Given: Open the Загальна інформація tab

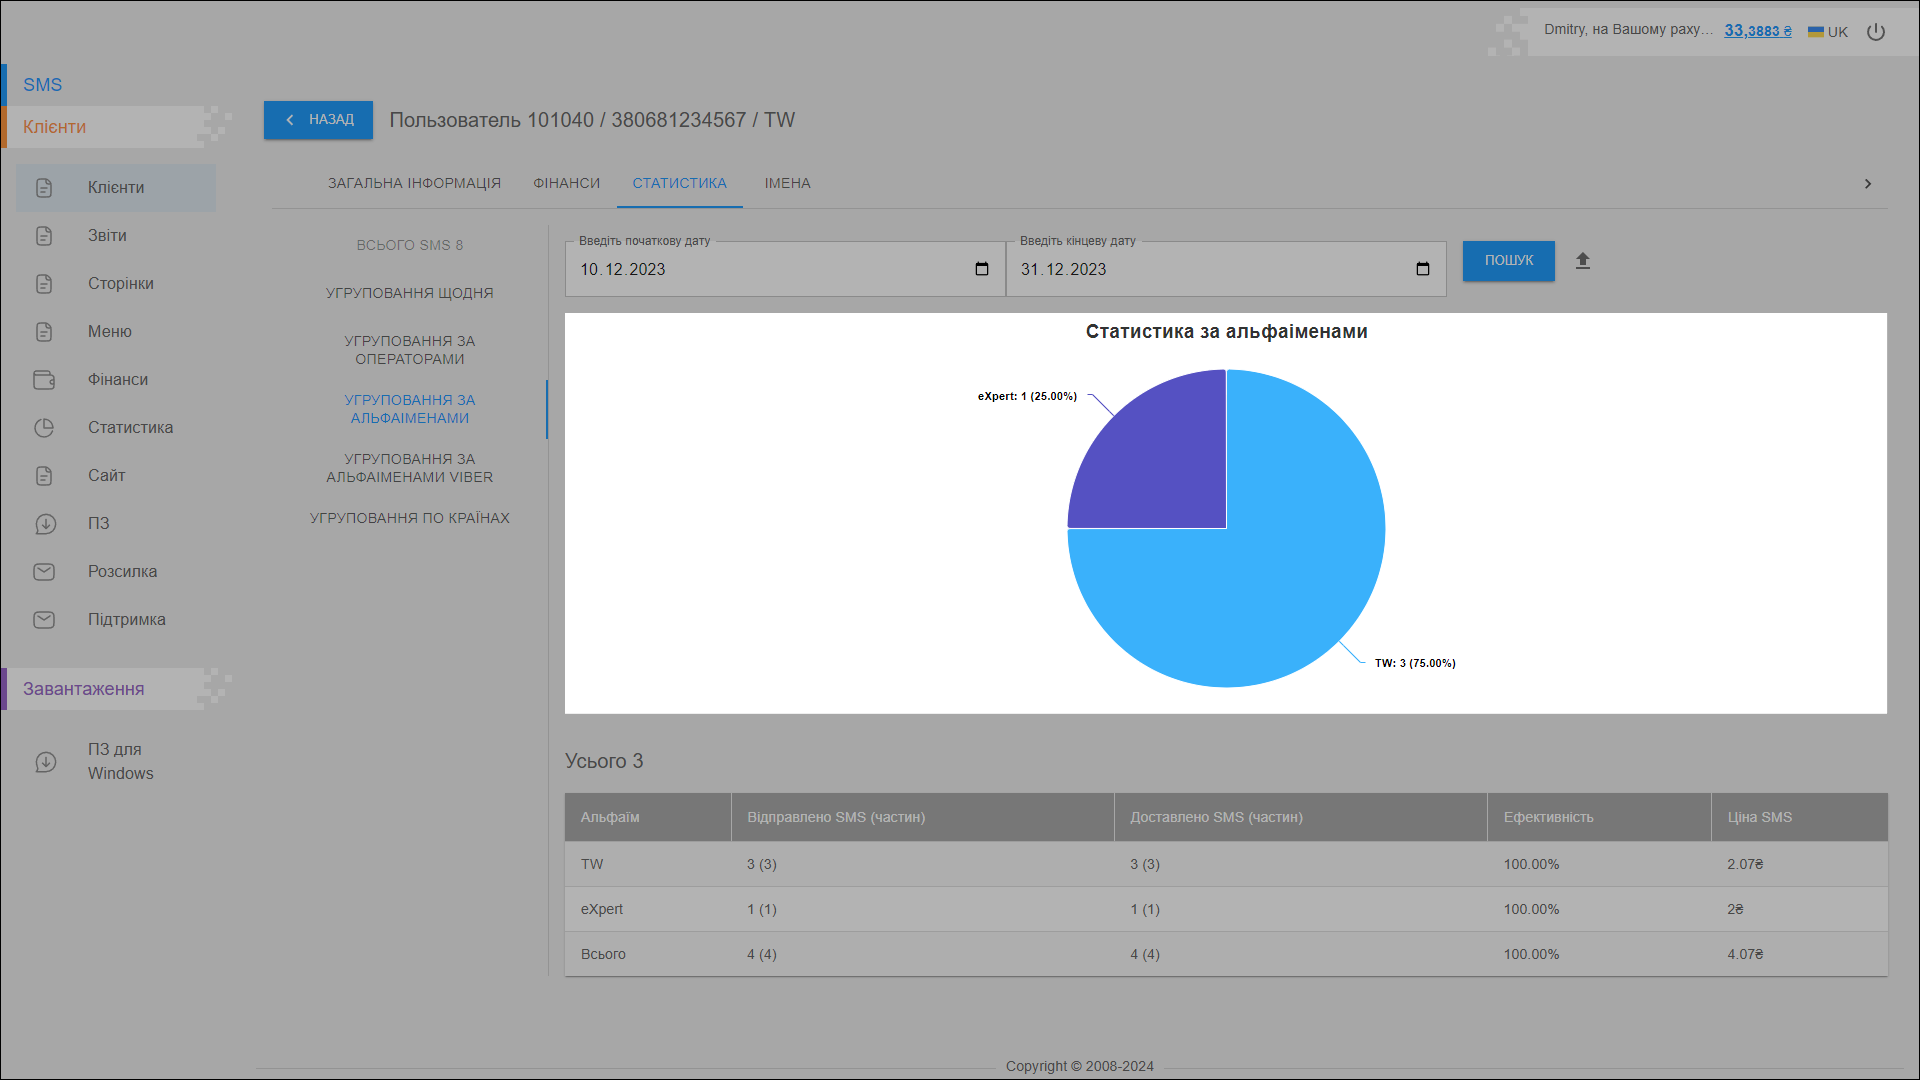Looking at the screenshot, I should 414,183.
